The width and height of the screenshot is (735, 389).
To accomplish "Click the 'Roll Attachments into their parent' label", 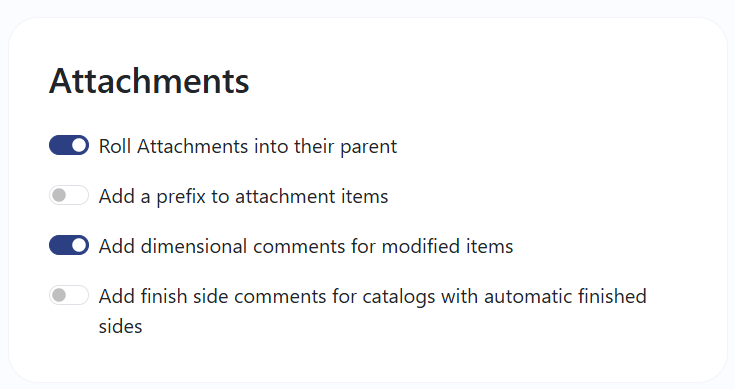I will [248, 146].
